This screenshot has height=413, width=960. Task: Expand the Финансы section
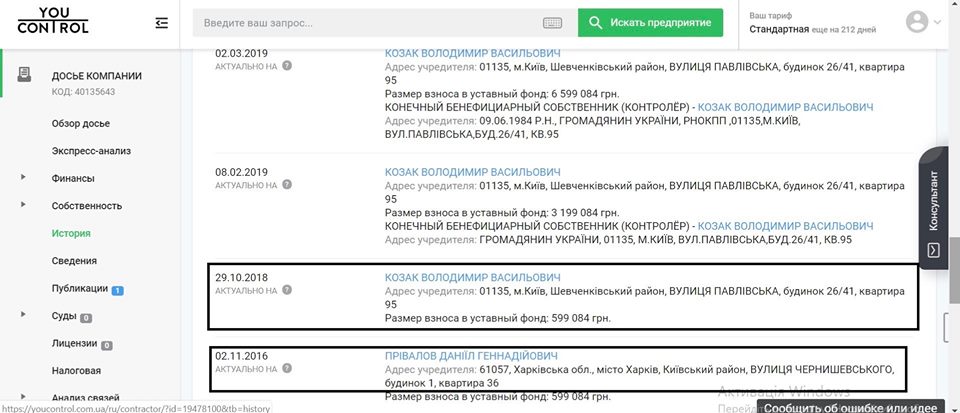click(x=23, y=178)
